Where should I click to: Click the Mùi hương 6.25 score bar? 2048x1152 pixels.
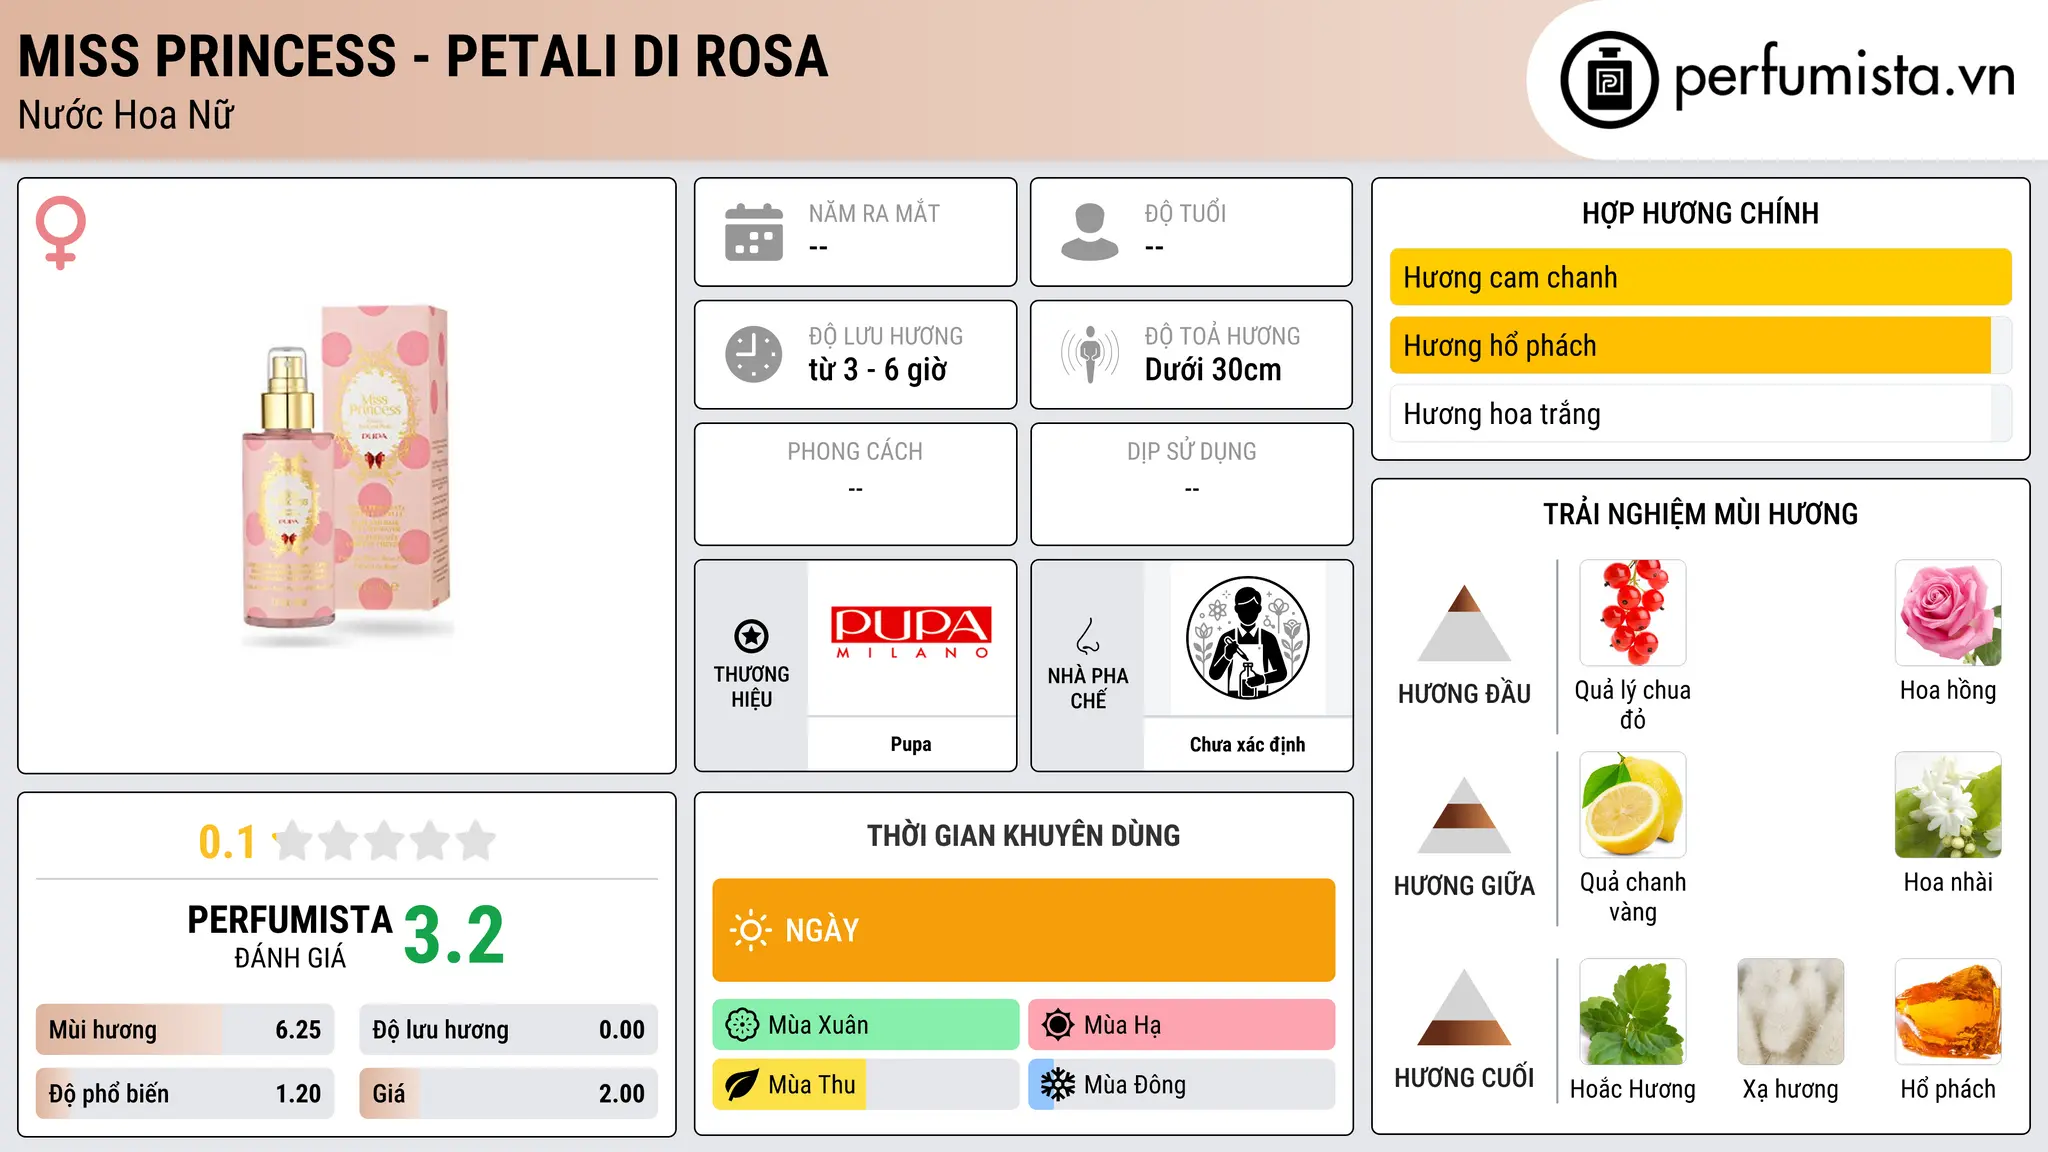(x=185, y=1030)
